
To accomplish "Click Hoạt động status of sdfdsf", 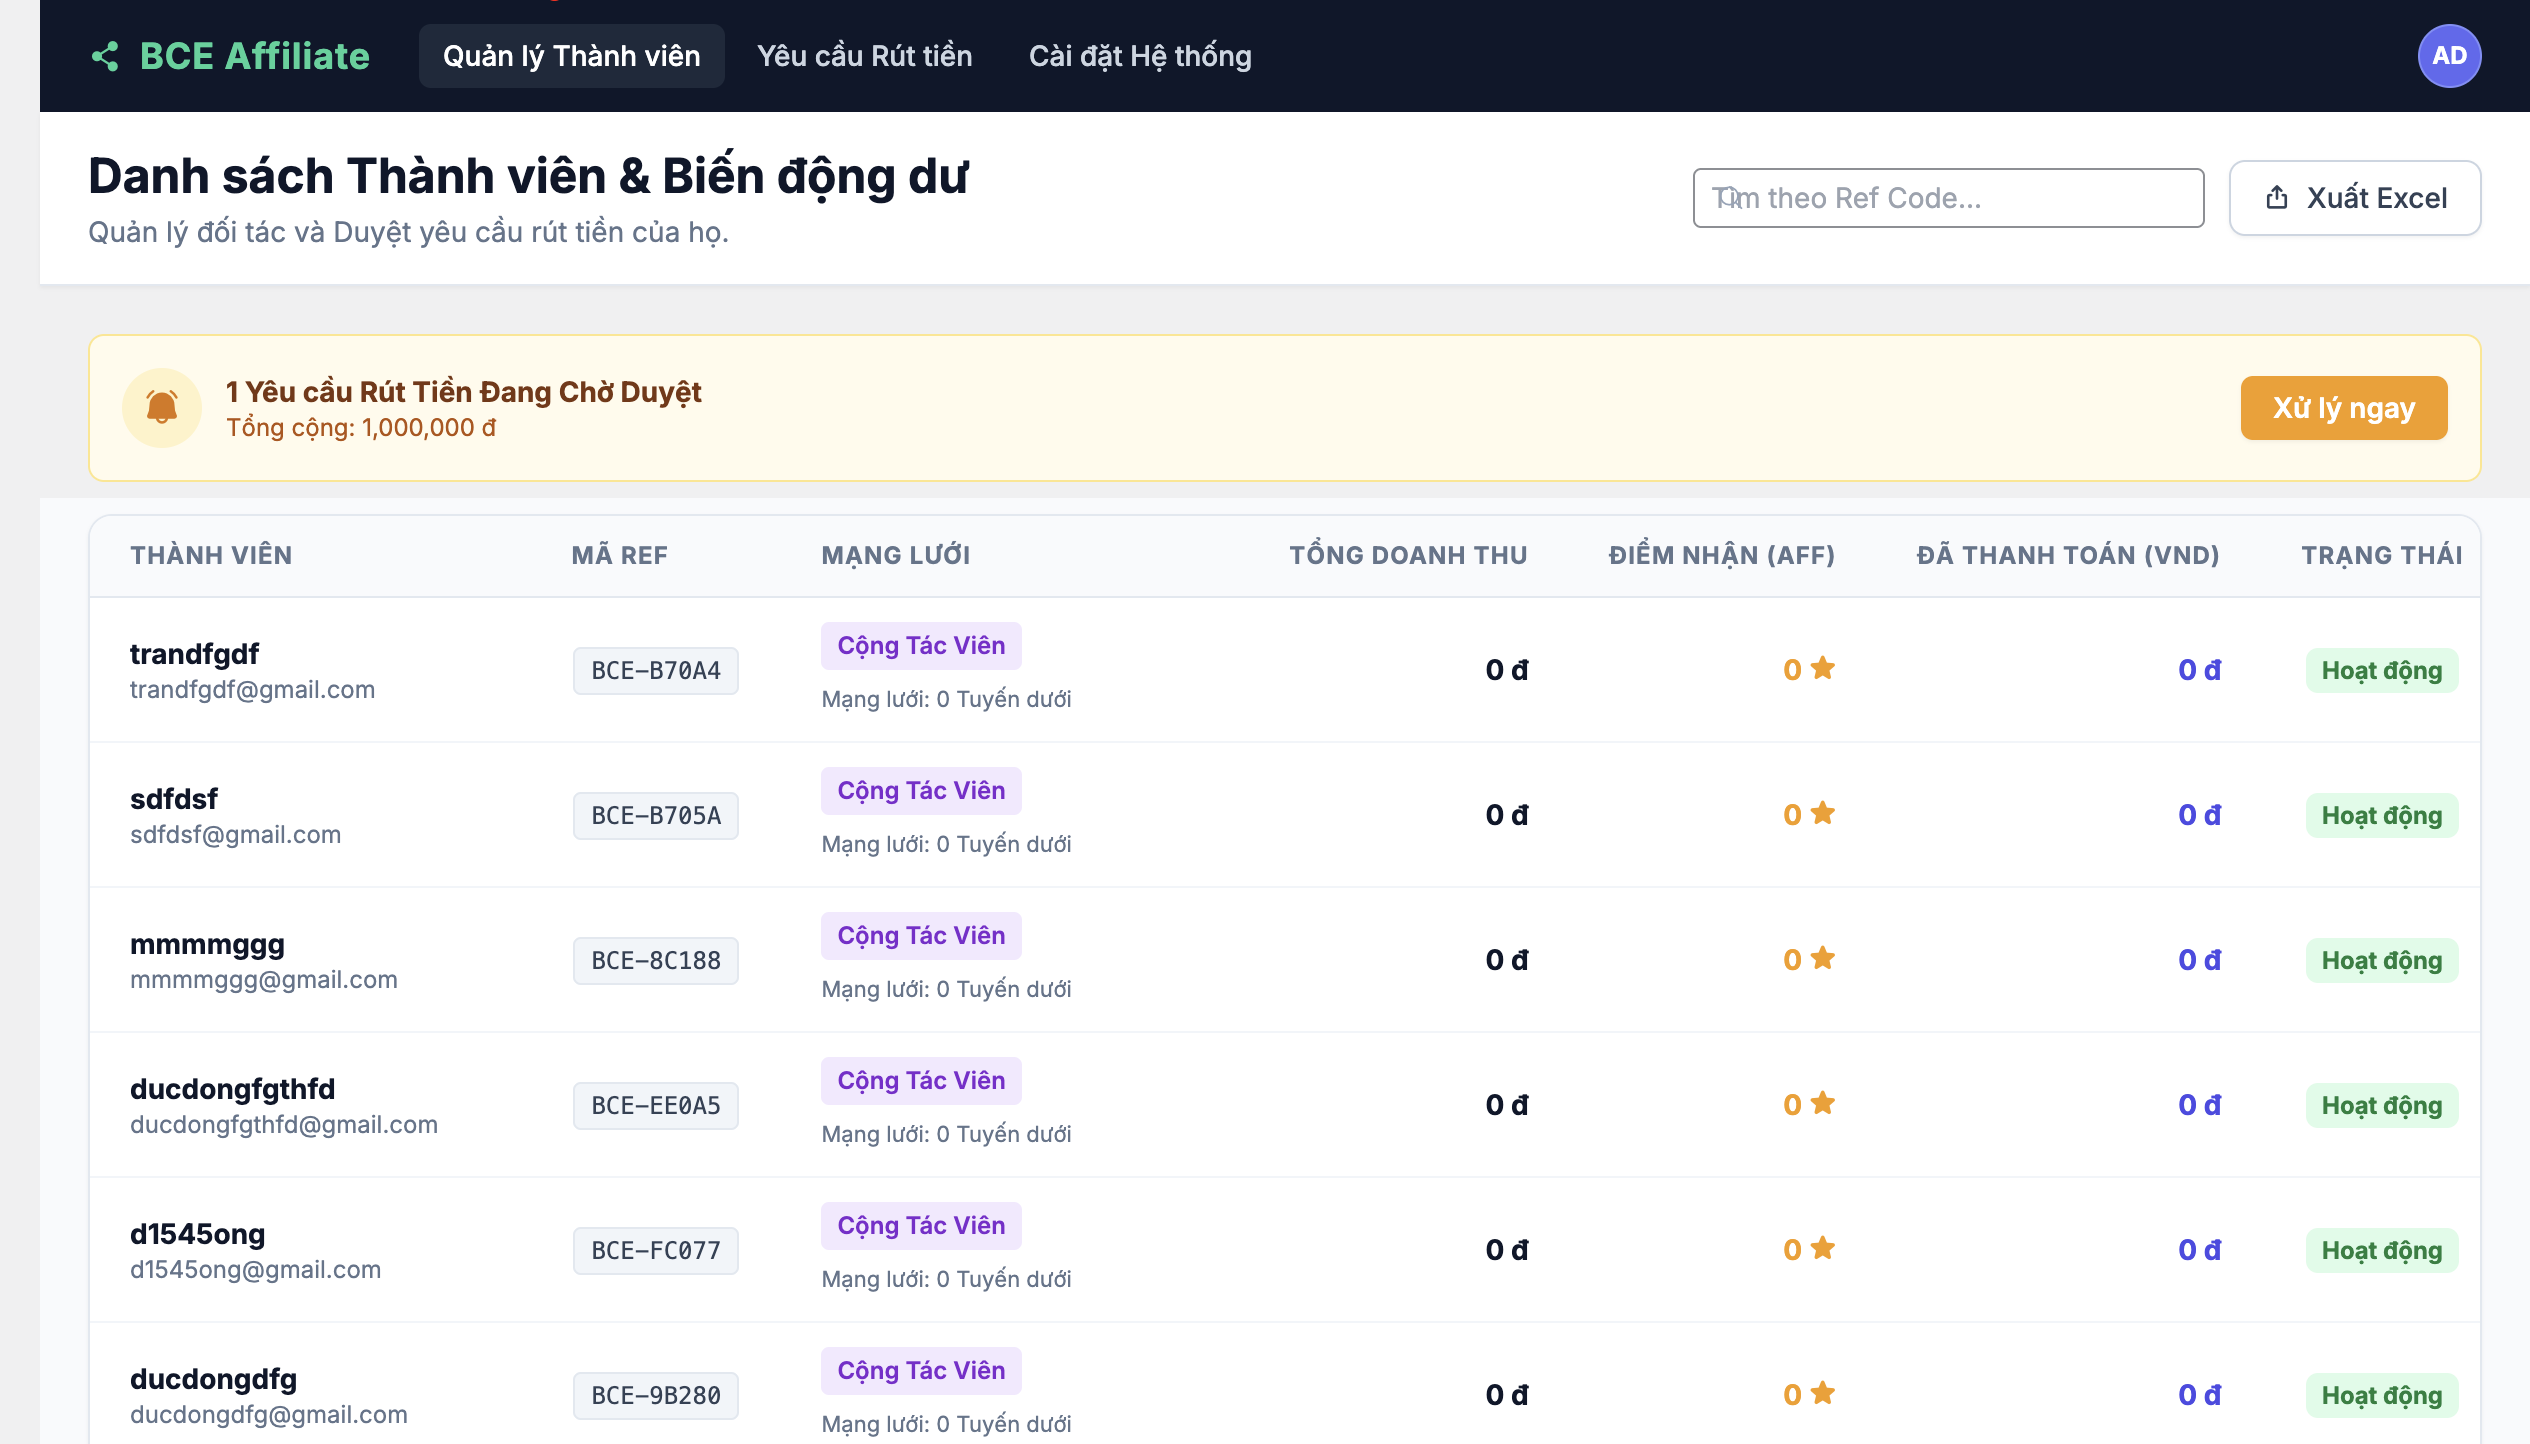I will [x=2382, y=815].
